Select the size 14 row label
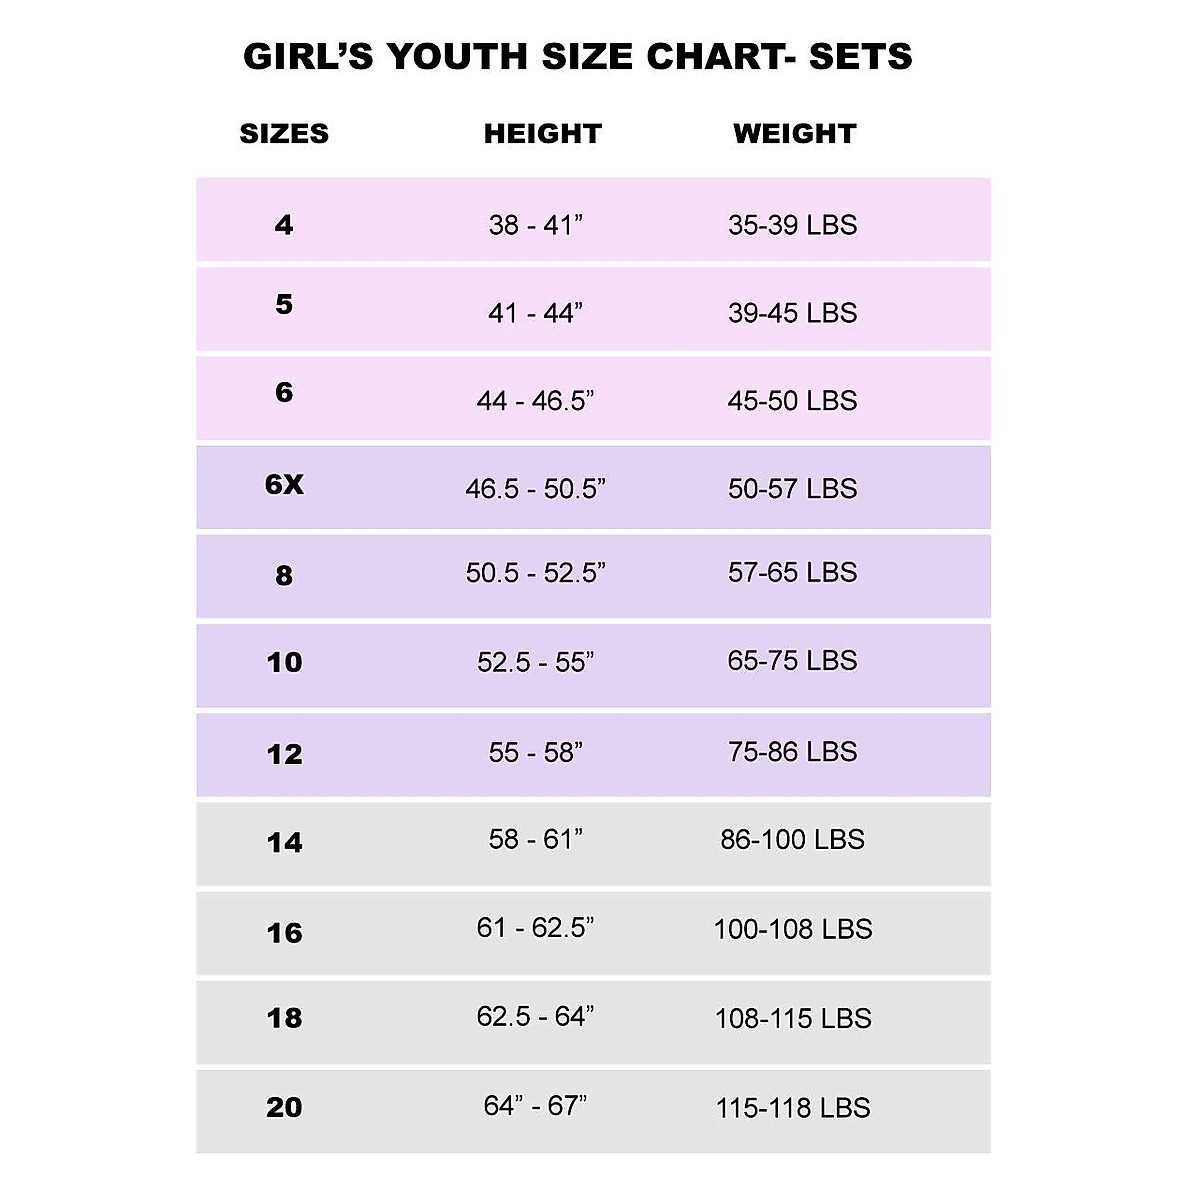The image size is (1200, 1200). [284, 843]
